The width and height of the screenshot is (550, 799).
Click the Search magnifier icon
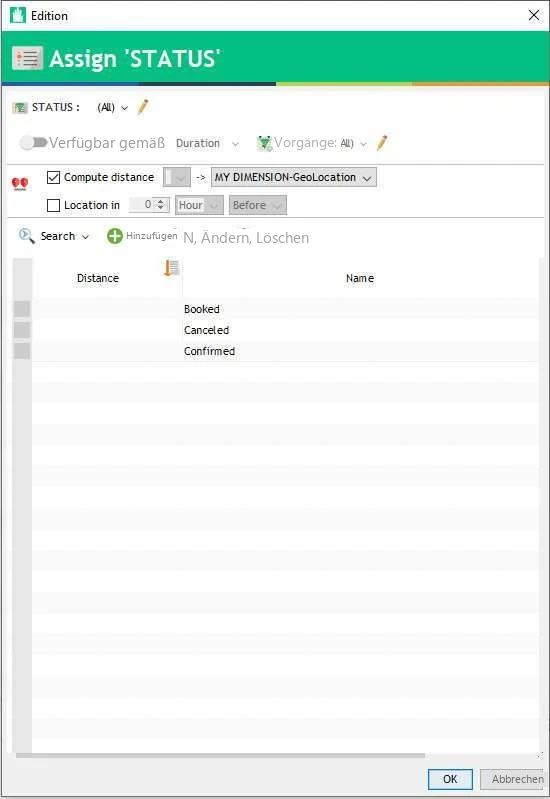[x=26, y=236]
